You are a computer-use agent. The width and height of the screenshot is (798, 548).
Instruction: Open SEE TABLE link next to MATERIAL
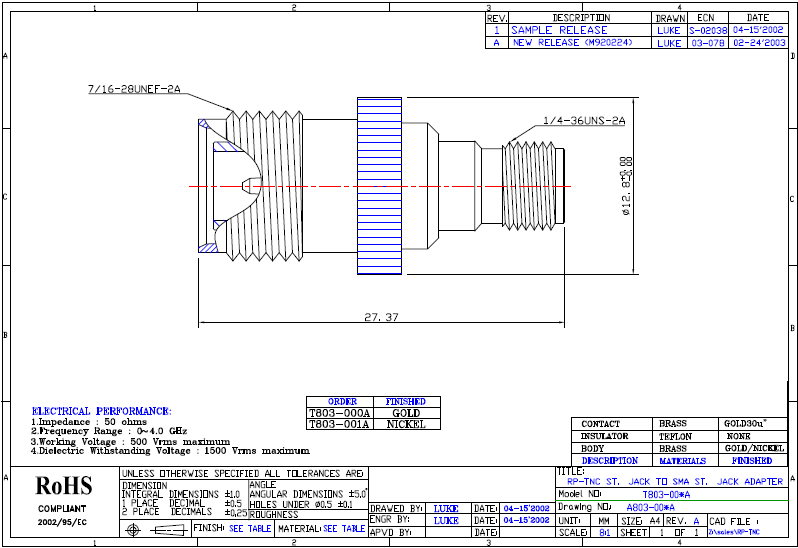click(x=344, y=528)
